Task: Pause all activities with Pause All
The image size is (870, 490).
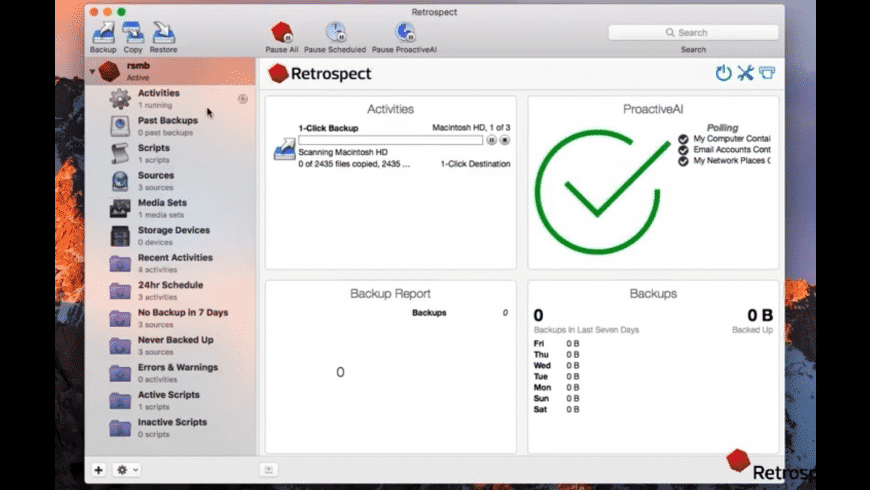Action: pyautogui.click(x=282, y=32)
